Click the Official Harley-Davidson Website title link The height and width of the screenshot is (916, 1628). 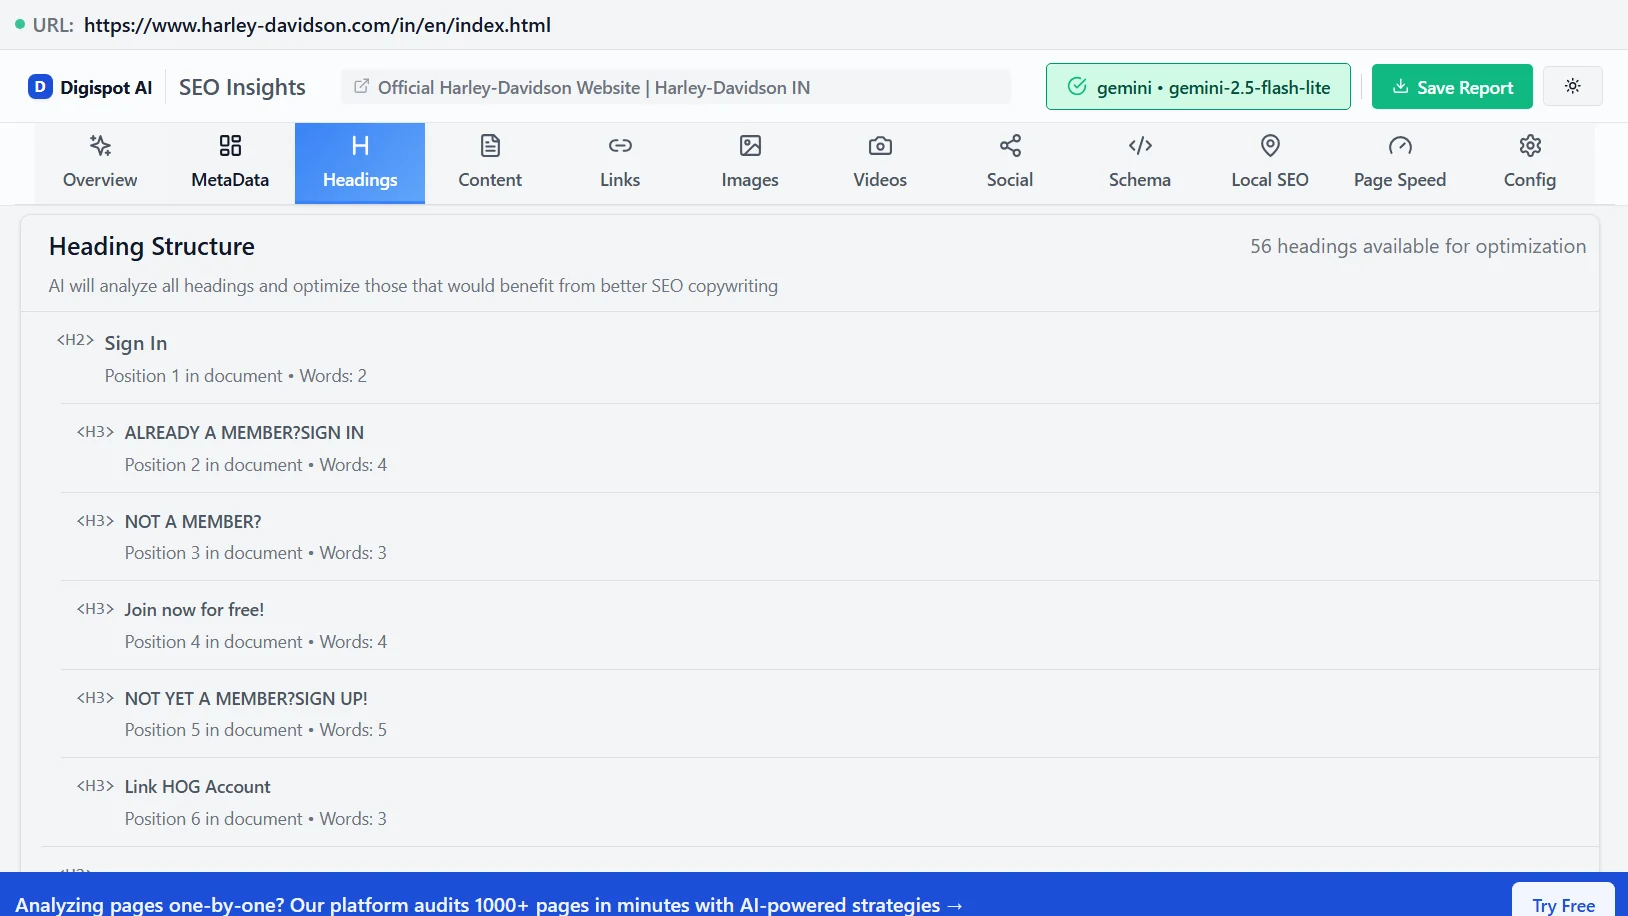coord(594,88)
